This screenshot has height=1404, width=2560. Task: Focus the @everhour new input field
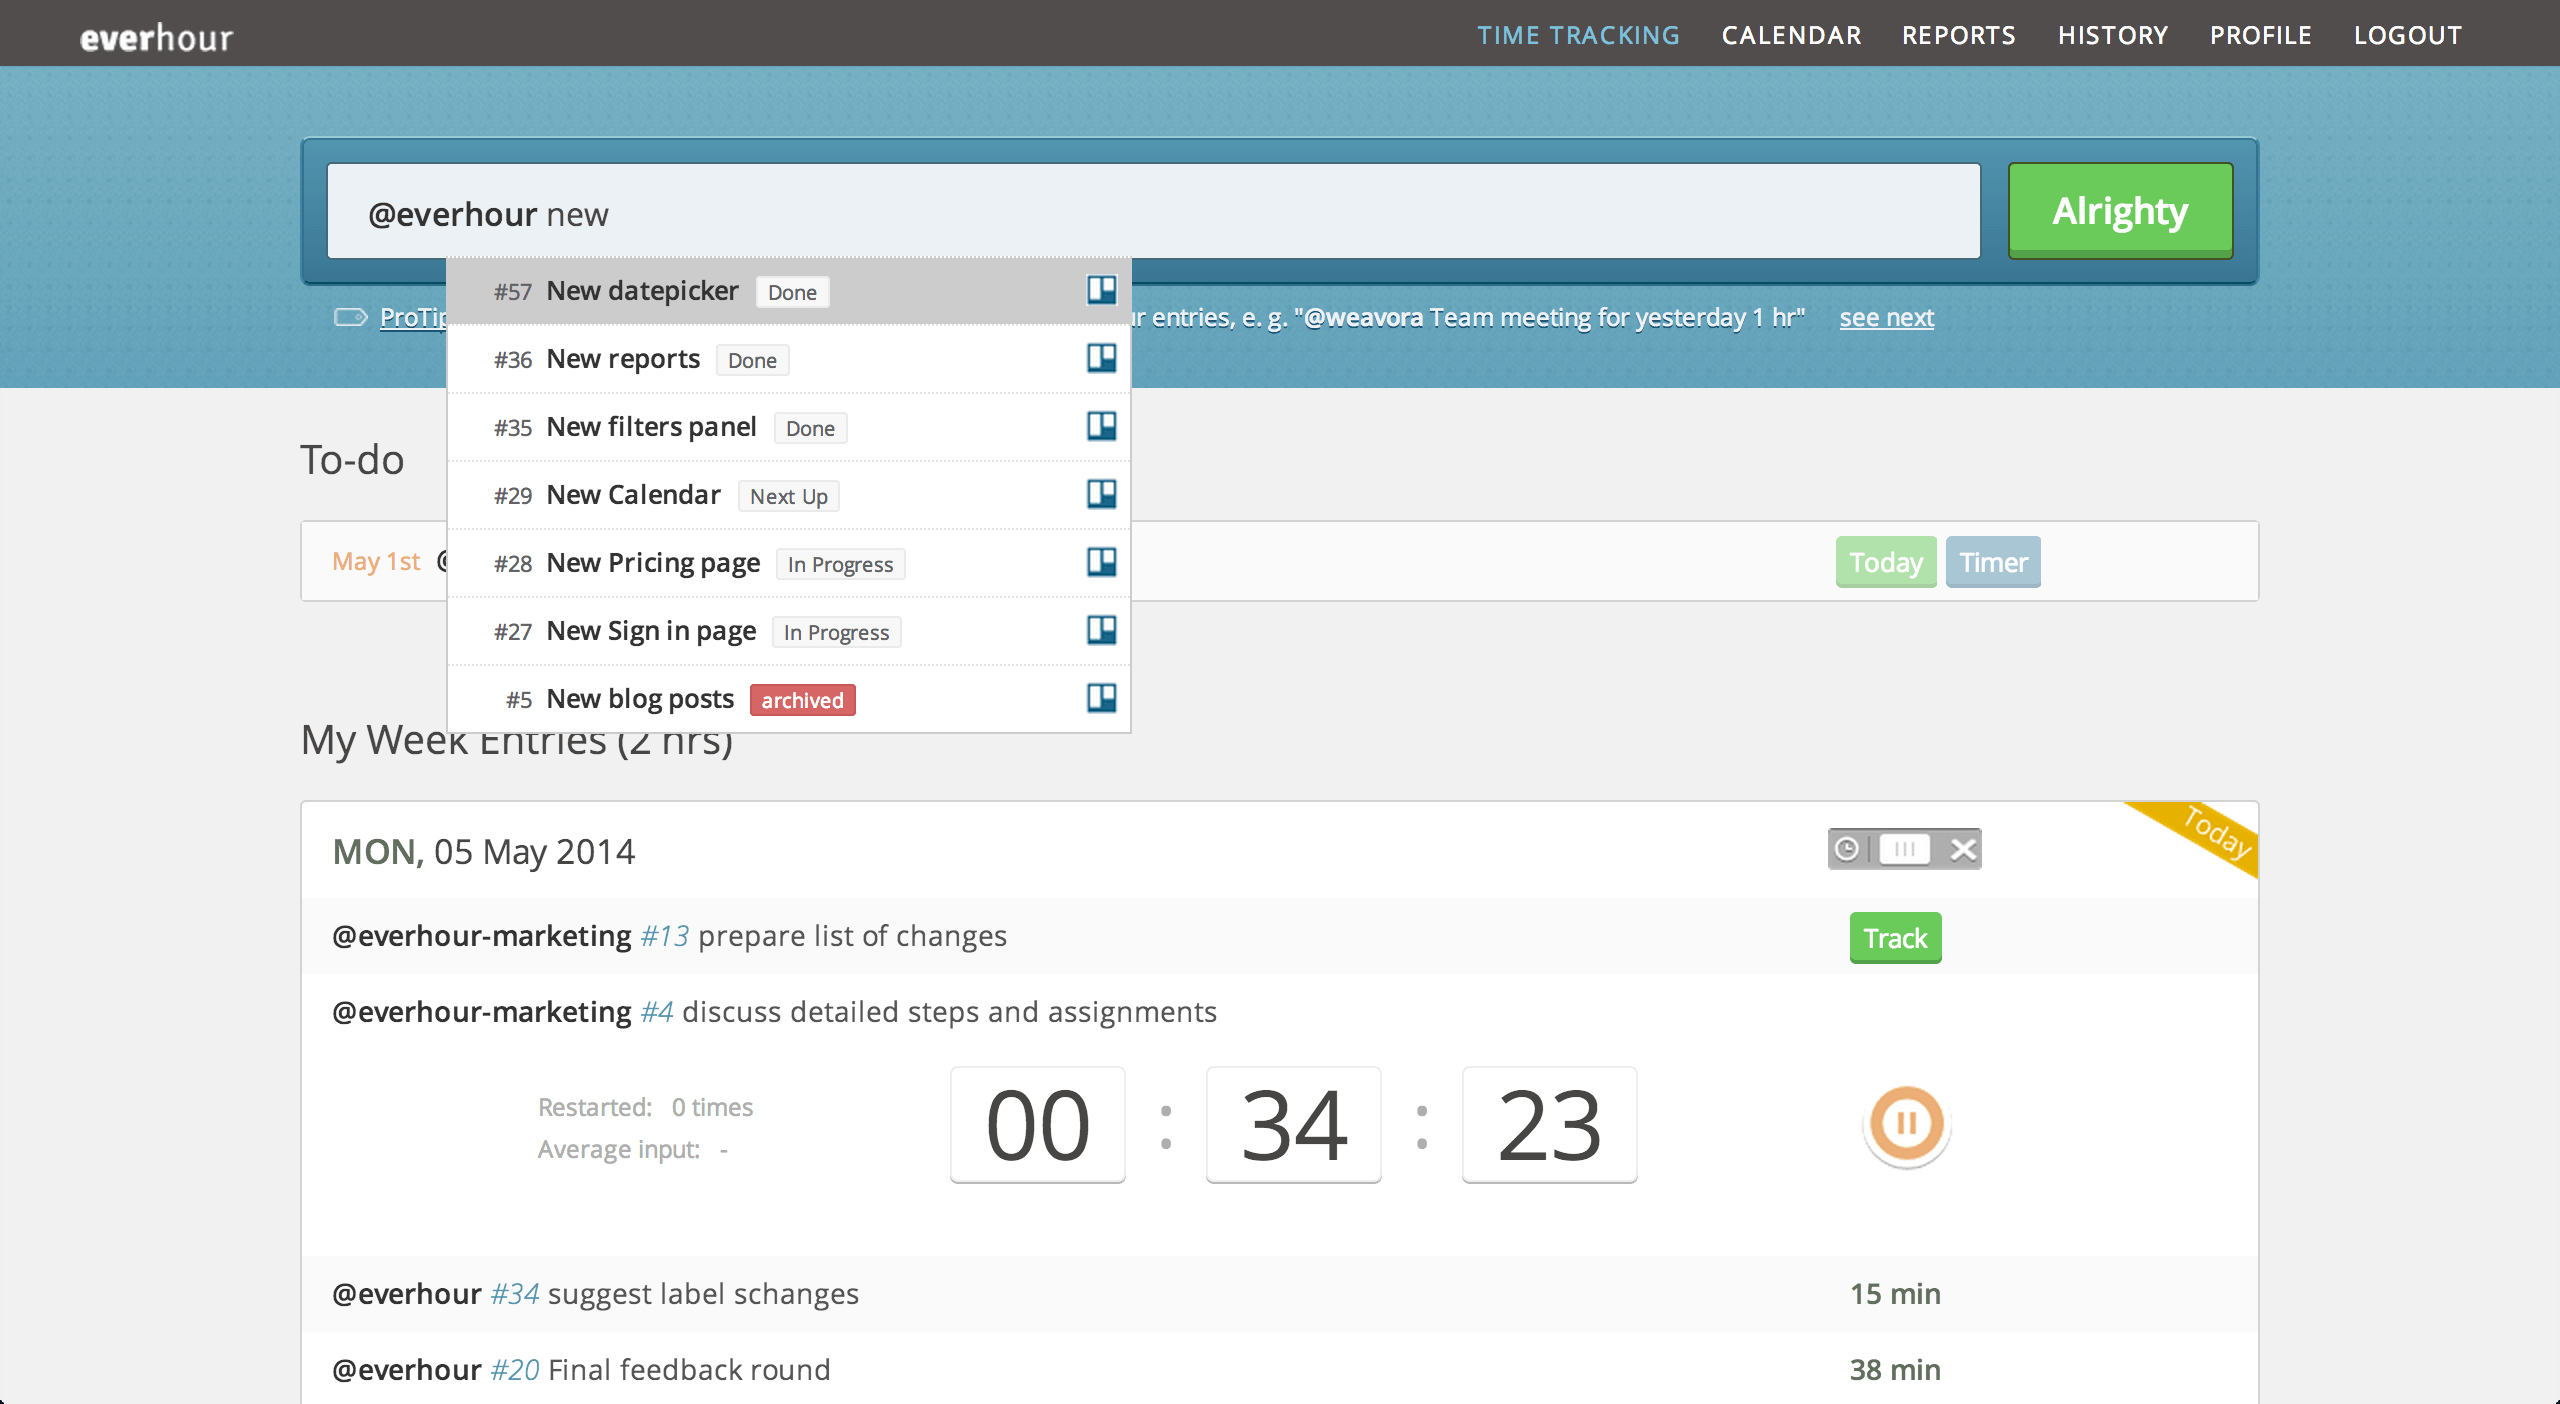(1152, 213)
